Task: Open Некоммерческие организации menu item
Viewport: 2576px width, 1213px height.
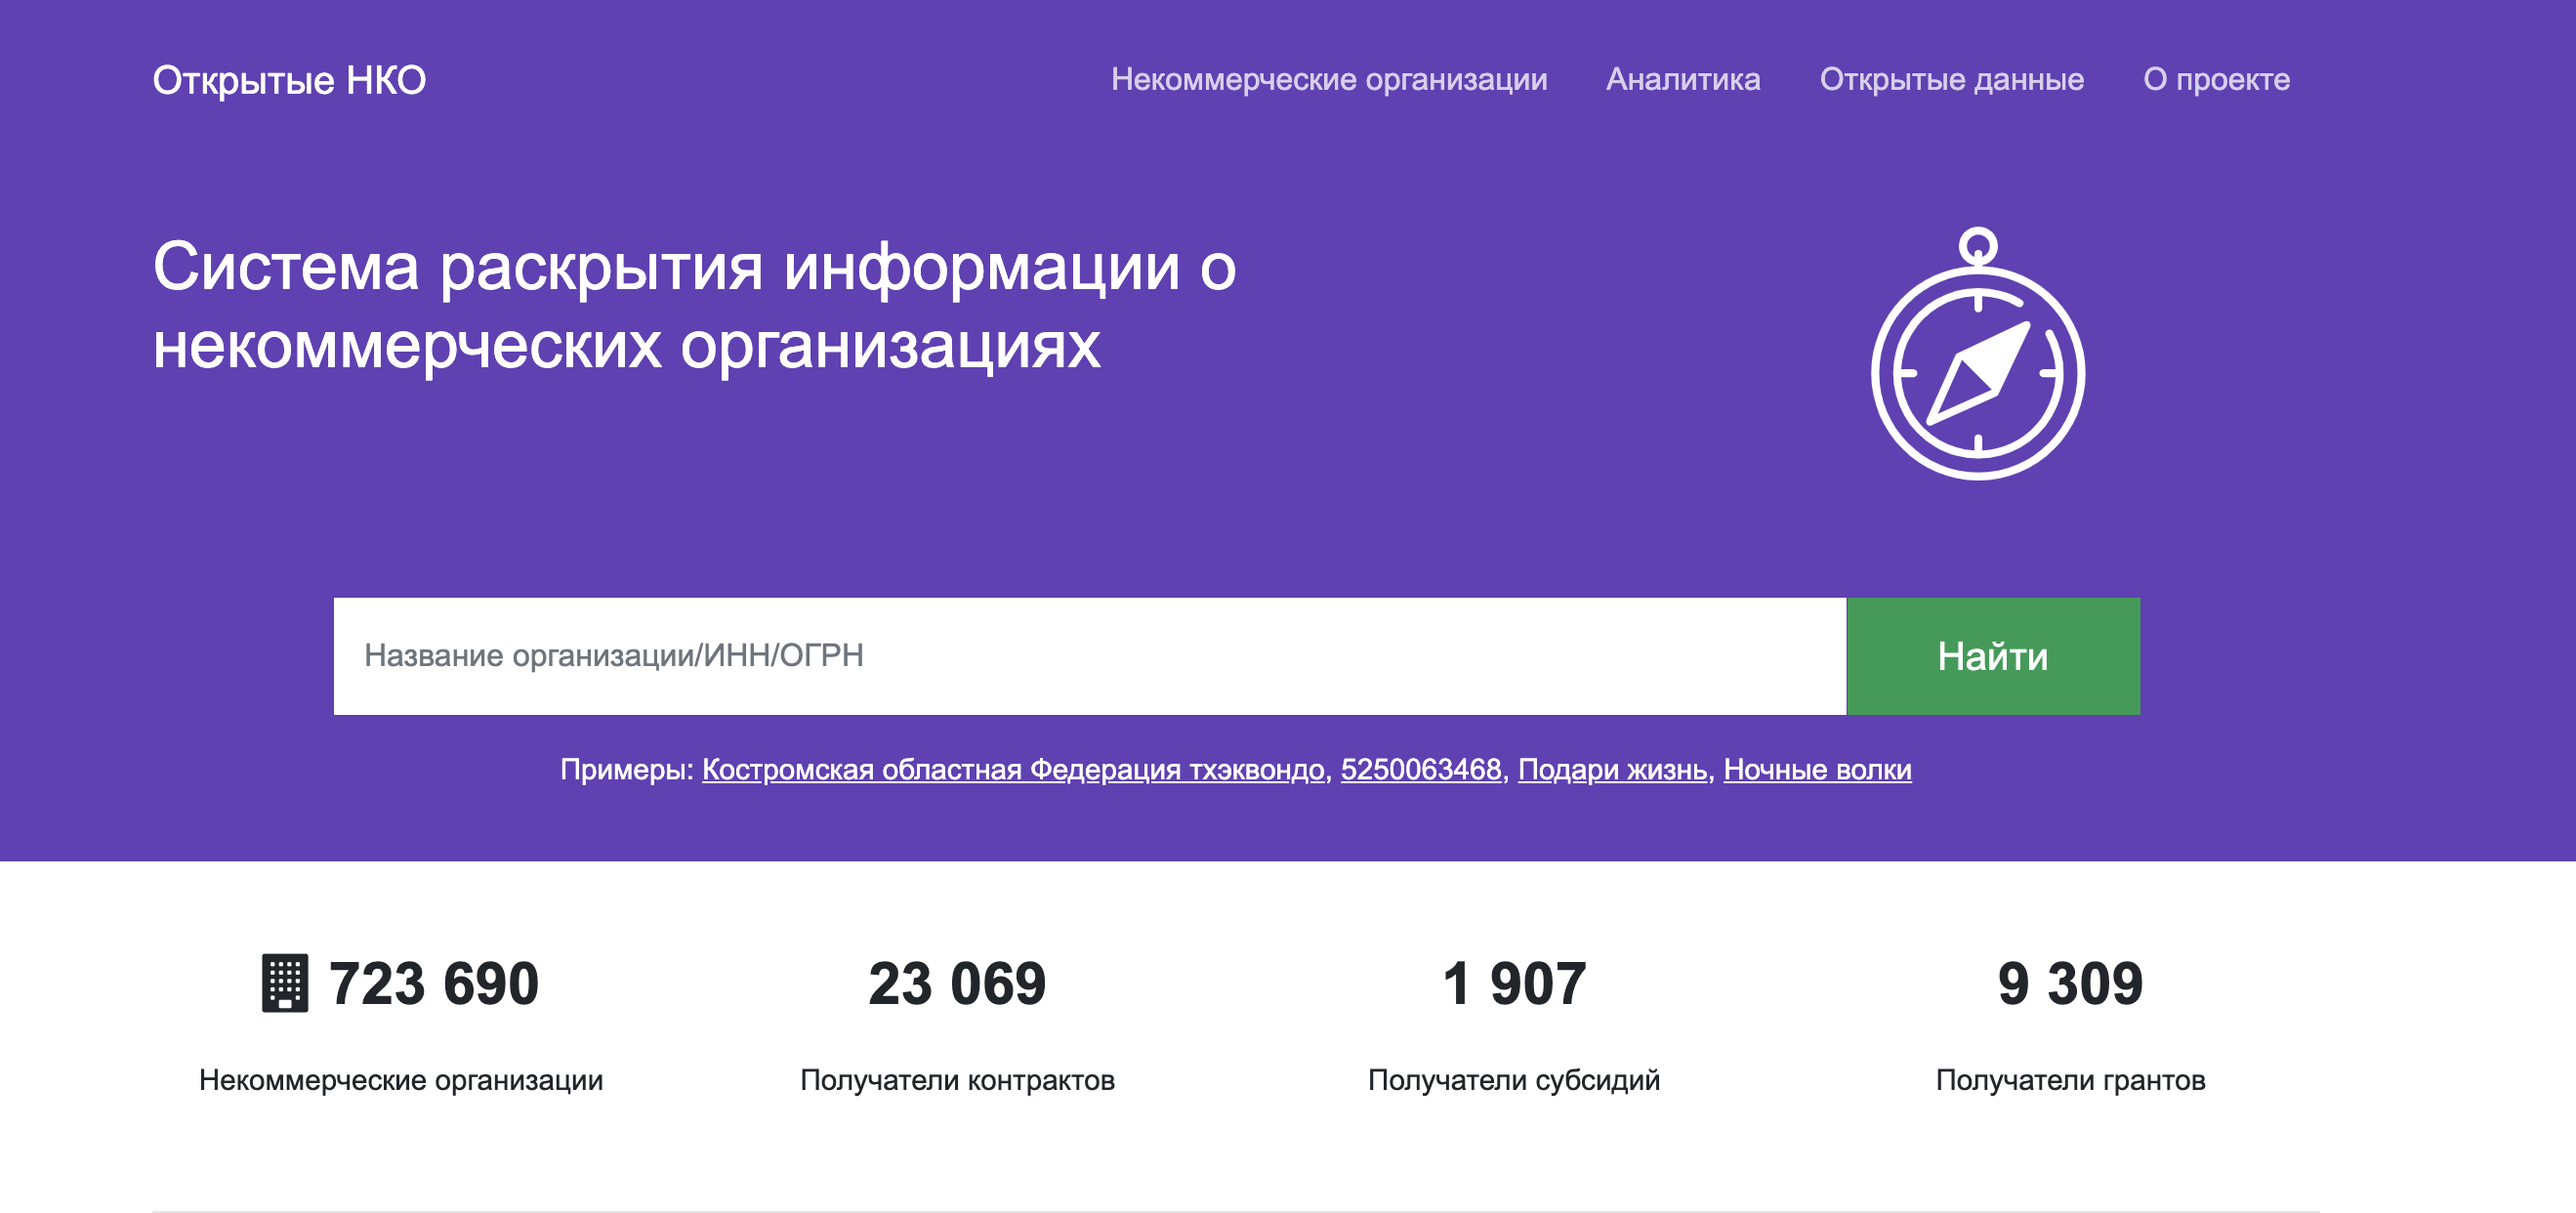Action: click(1328, 79)
